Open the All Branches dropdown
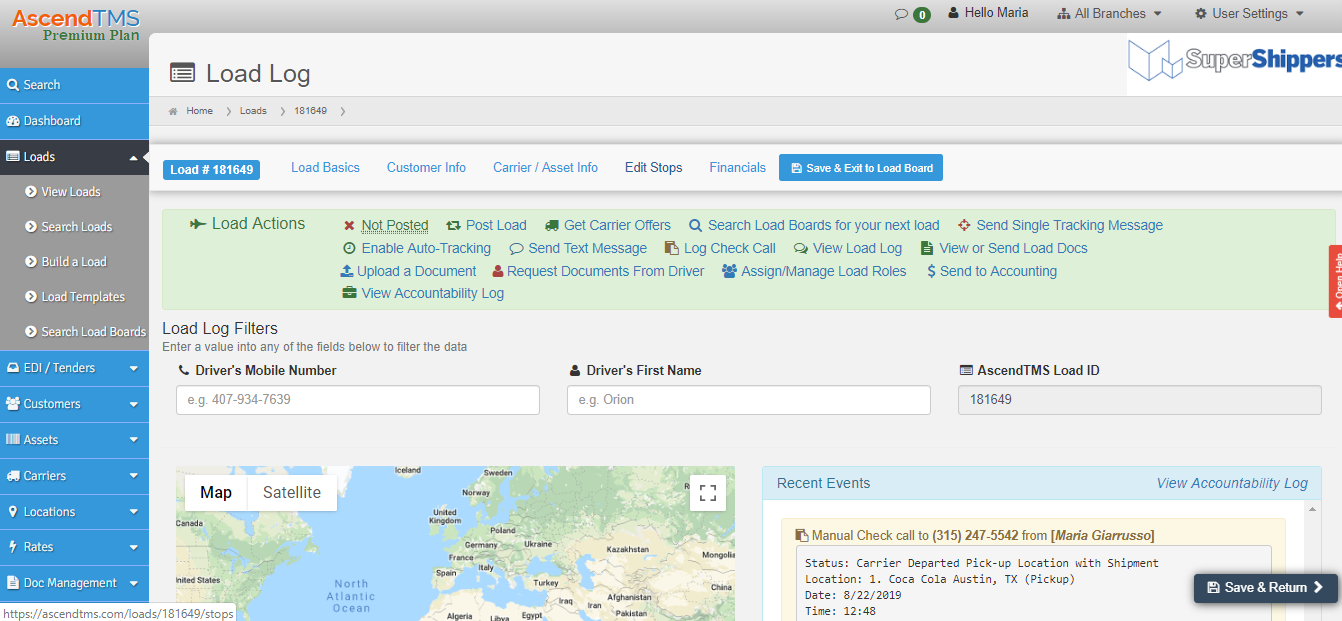Viewport: 1342px width, 621px height. click(1110, 14)
